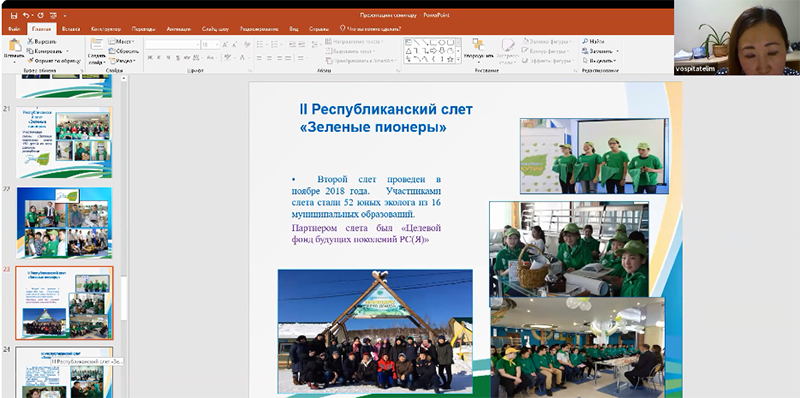Switch to the Конструктор ribbon tab
800x398 pixels.
tap(106, 29)
